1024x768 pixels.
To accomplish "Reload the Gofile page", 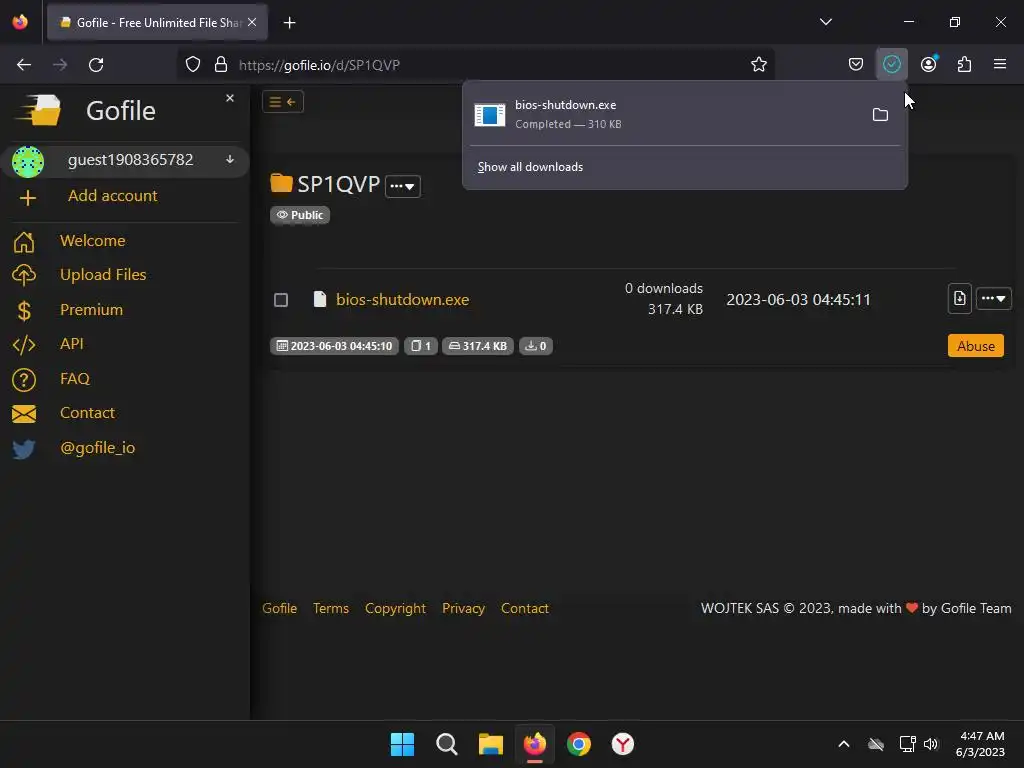I will [x=96, y=65].
